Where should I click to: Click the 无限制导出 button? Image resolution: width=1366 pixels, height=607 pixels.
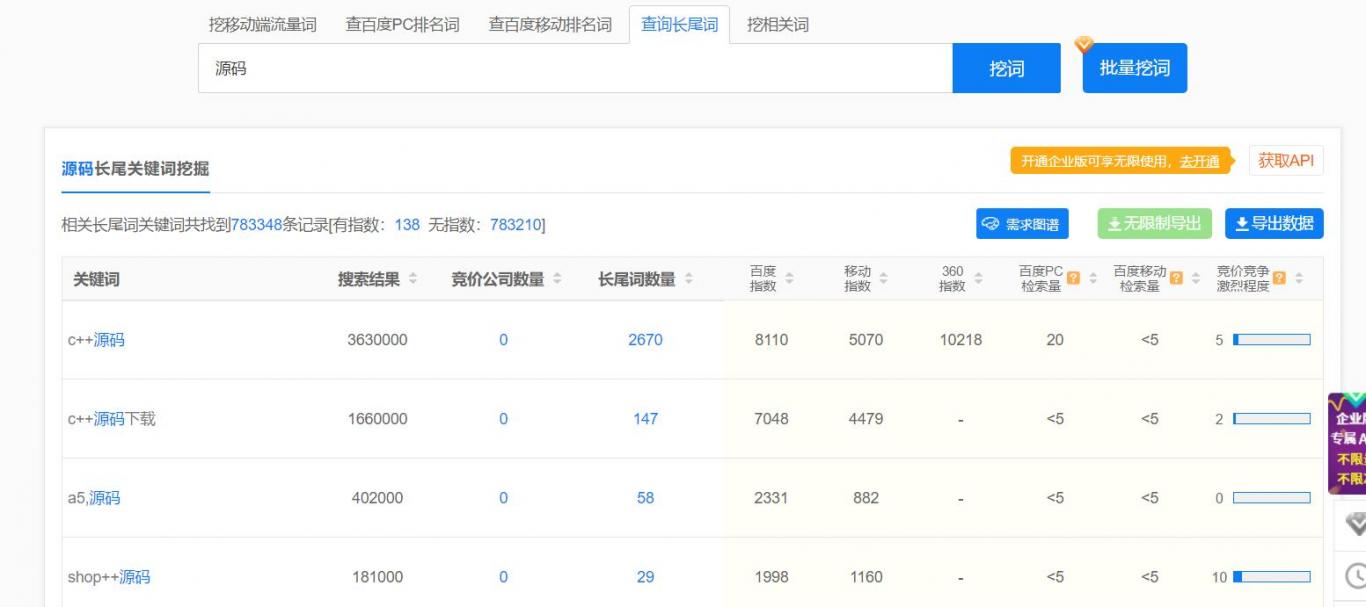click(x=1155, y=224)
